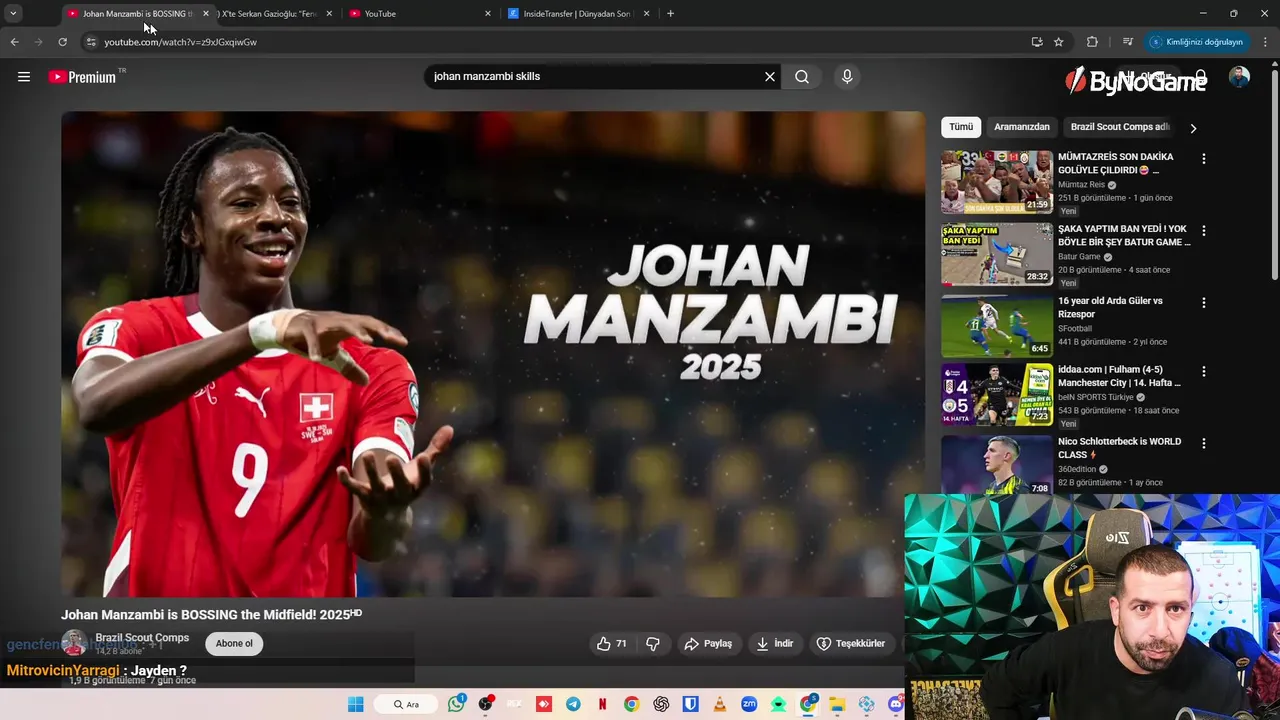Open the Nico Schlotterbeck is WORLD CLASS title
Viewport: 1280px width, 720px height.
pos(1119,448)
